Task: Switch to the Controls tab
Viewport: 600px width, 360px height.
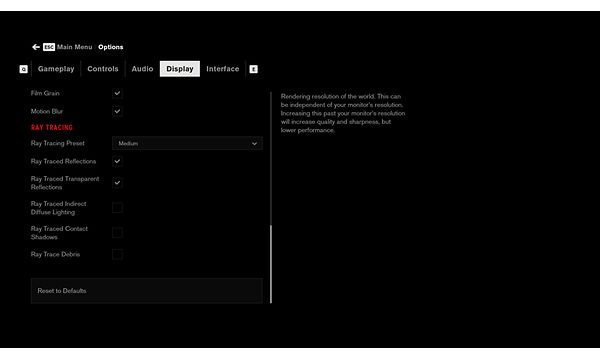Action: coord(103,69)
